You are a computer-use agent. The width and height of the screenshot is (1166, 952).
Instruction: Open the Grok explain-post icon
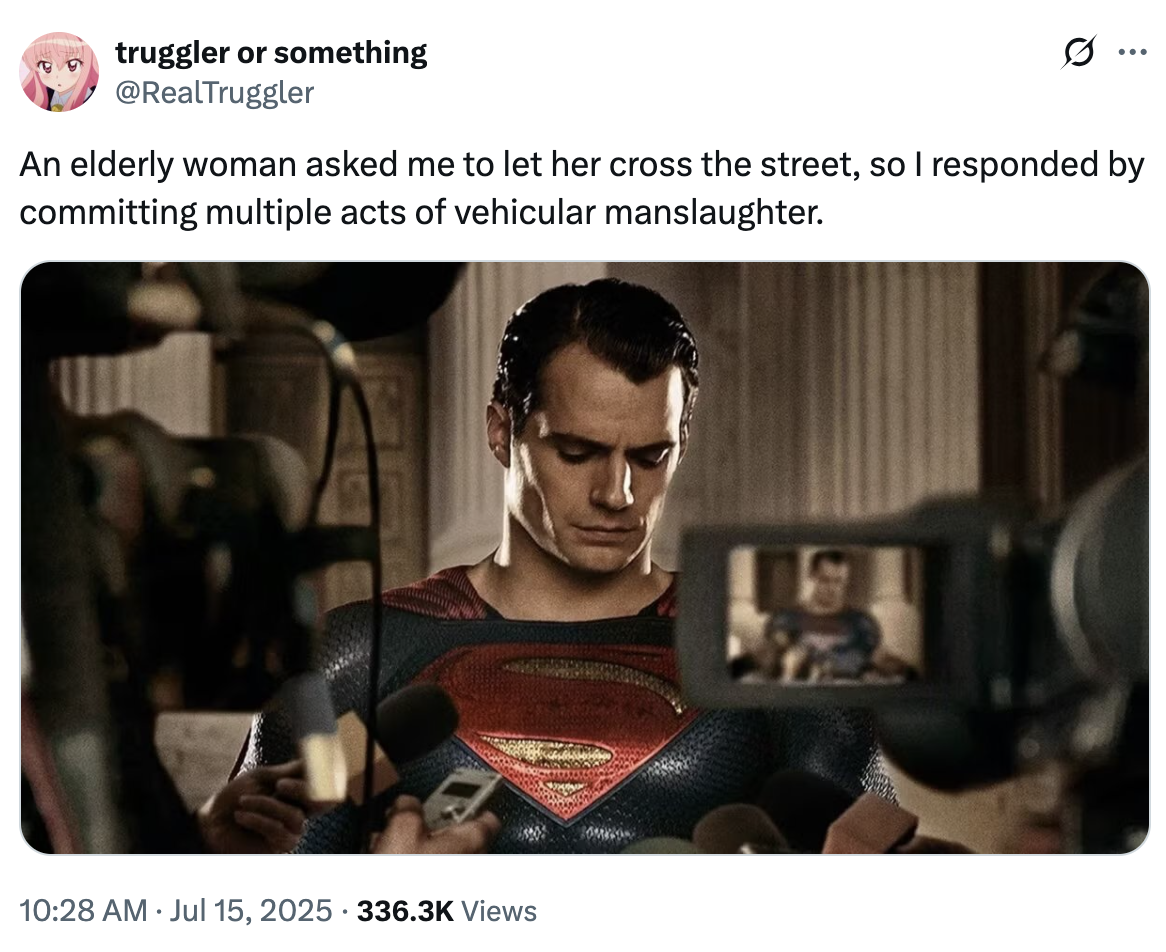coord(1078,52)
